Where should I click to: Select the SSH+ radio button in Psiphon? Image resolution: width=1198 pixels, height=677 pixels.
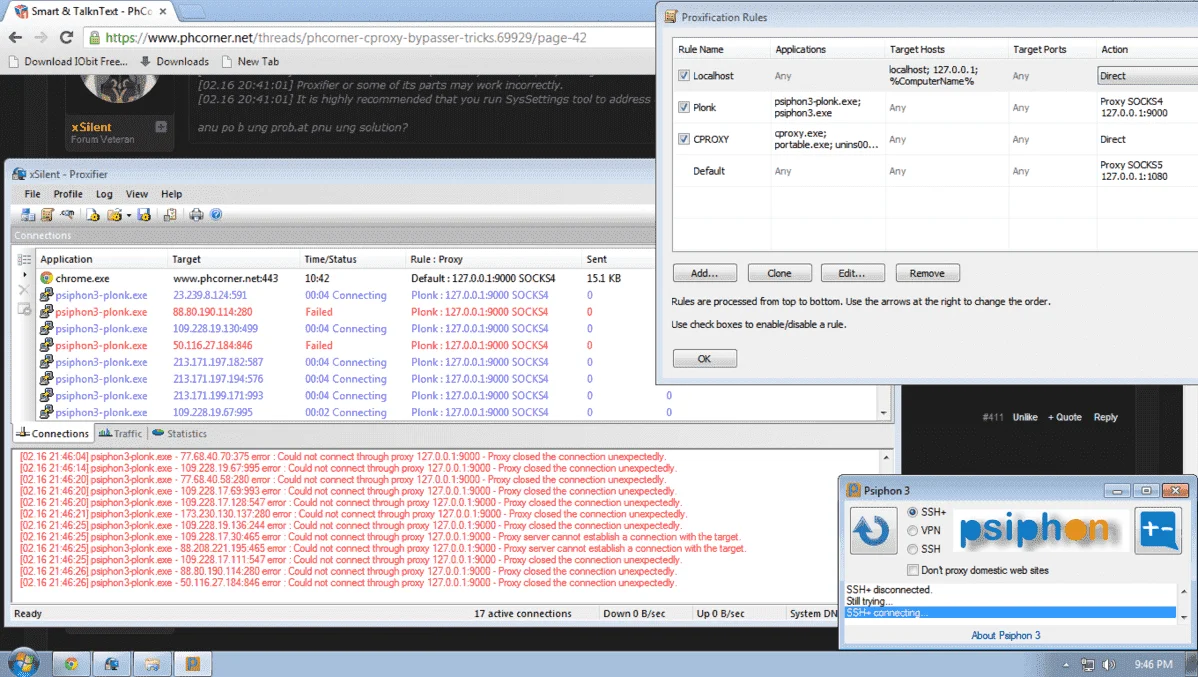[912, 512]
